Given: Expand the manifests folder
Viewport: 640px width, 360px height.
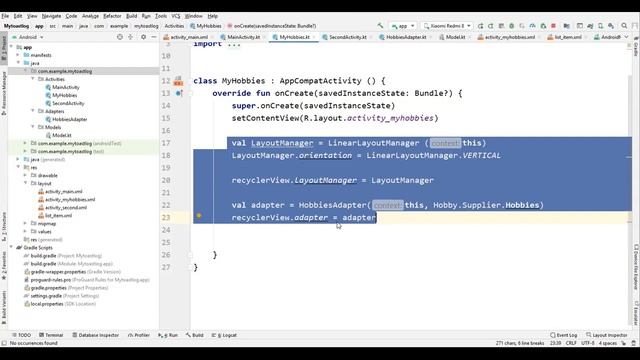Looking at the screenshot, I should (x=18, y=55).
